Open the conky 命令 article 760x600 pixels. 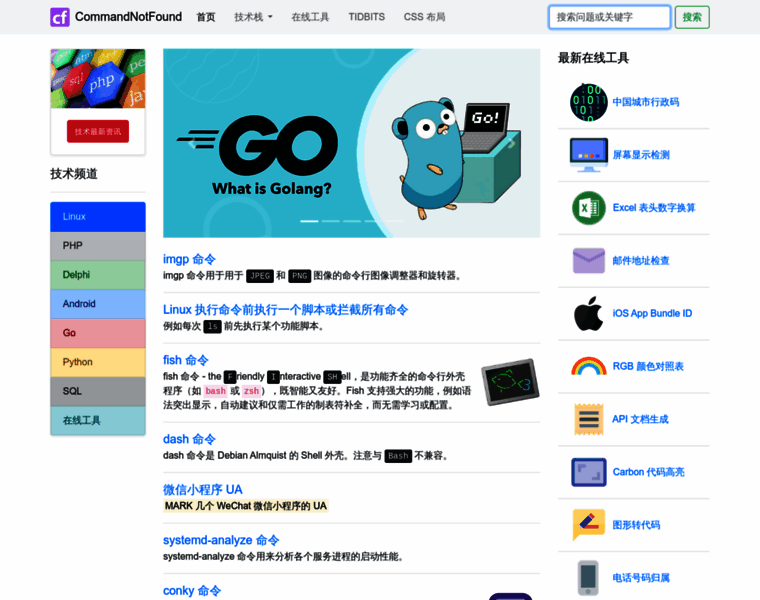pyautogui.click(x=192, y=590)
